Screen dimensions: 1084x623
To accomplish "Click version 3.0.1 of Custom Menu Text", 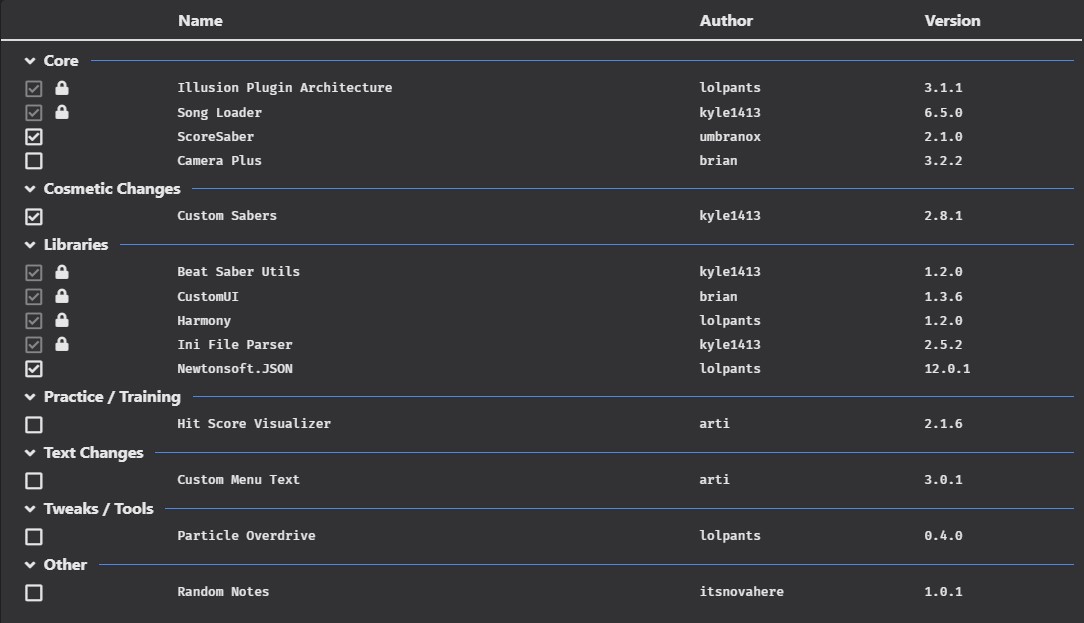I will pos(943,480).
